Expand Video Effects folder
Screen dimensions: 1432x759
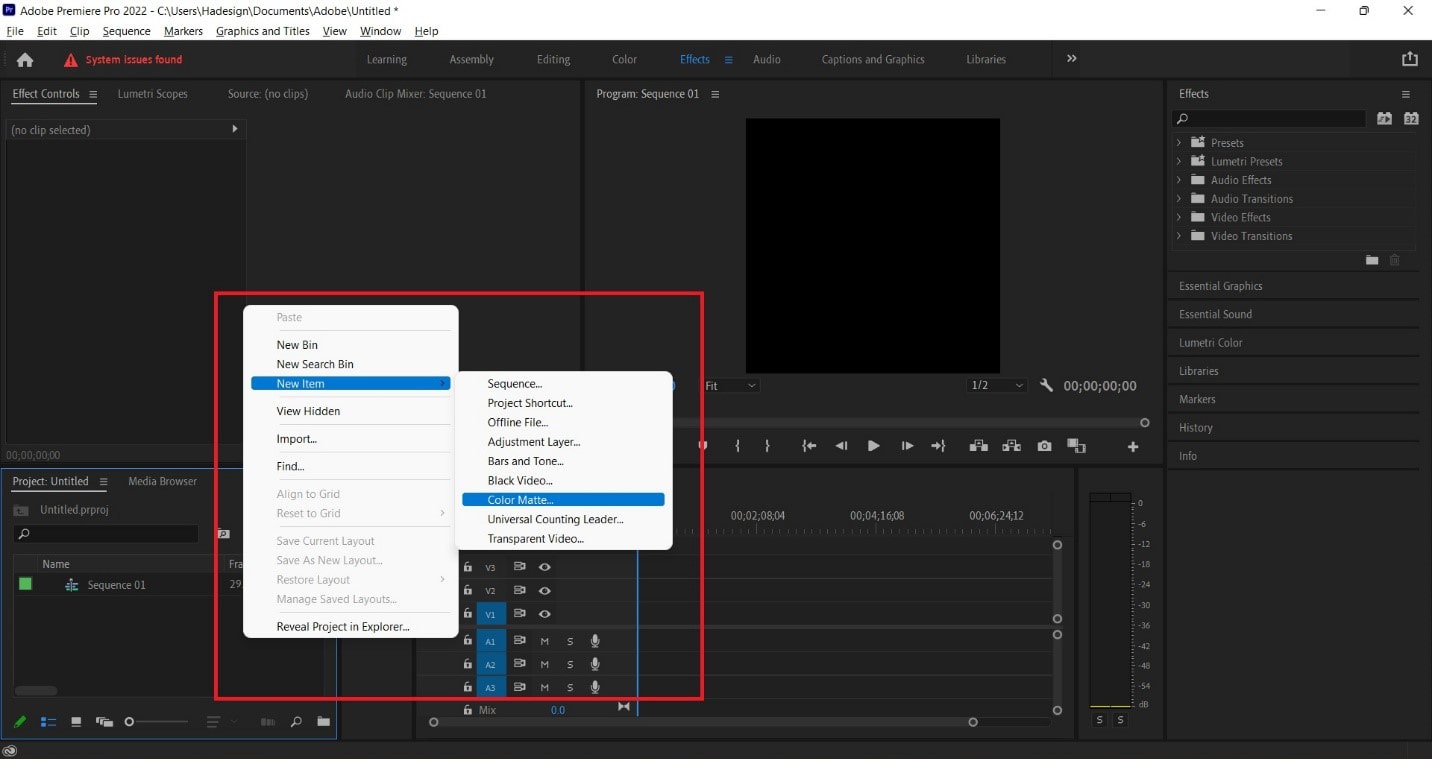pos(1179,217)
